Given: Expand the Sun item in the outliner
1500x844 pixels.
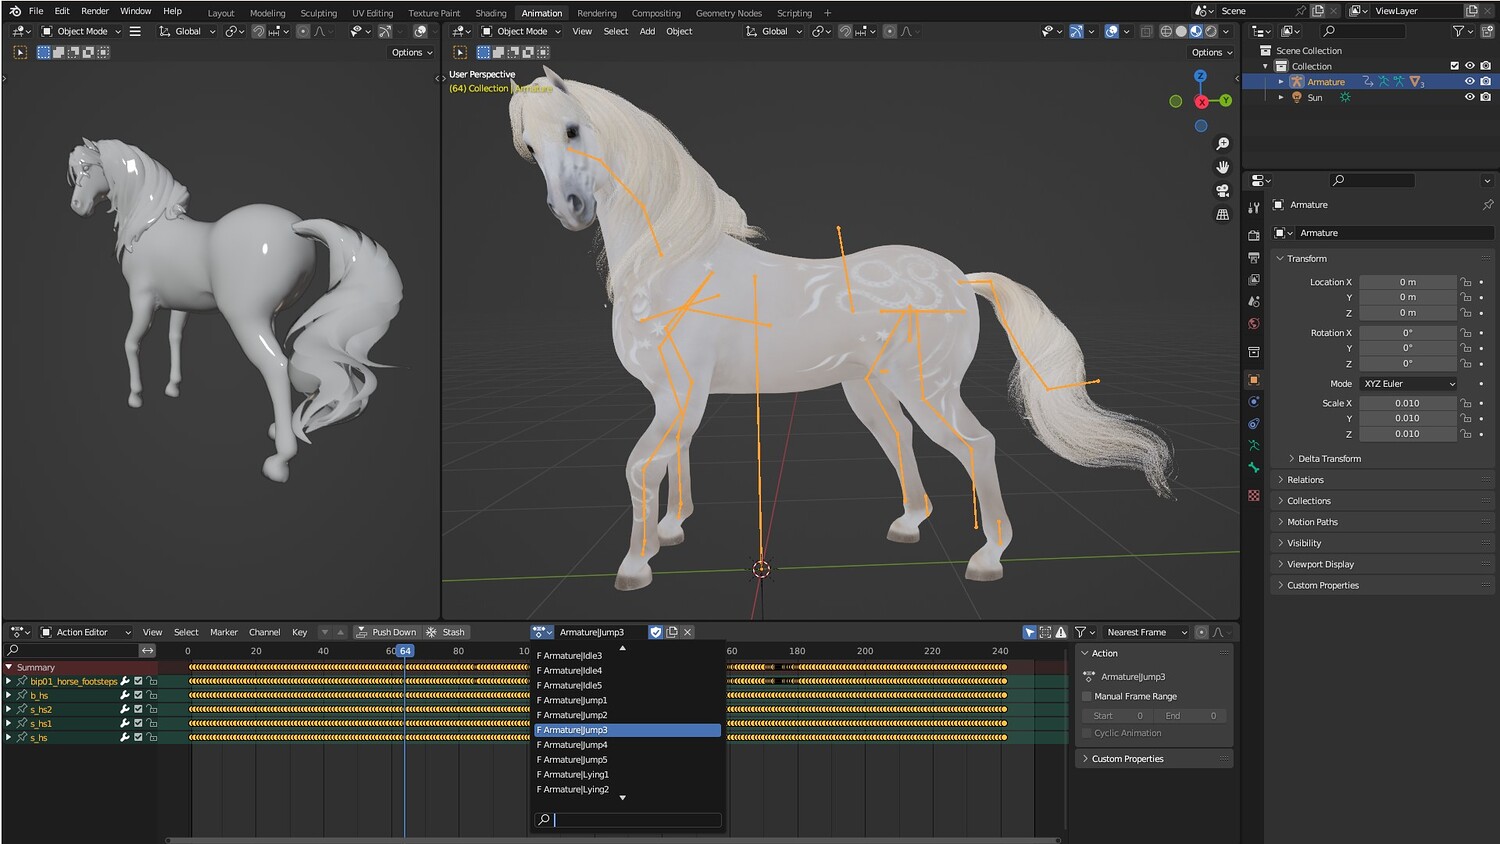Looking at the screenshot, I should point(1281,98).
